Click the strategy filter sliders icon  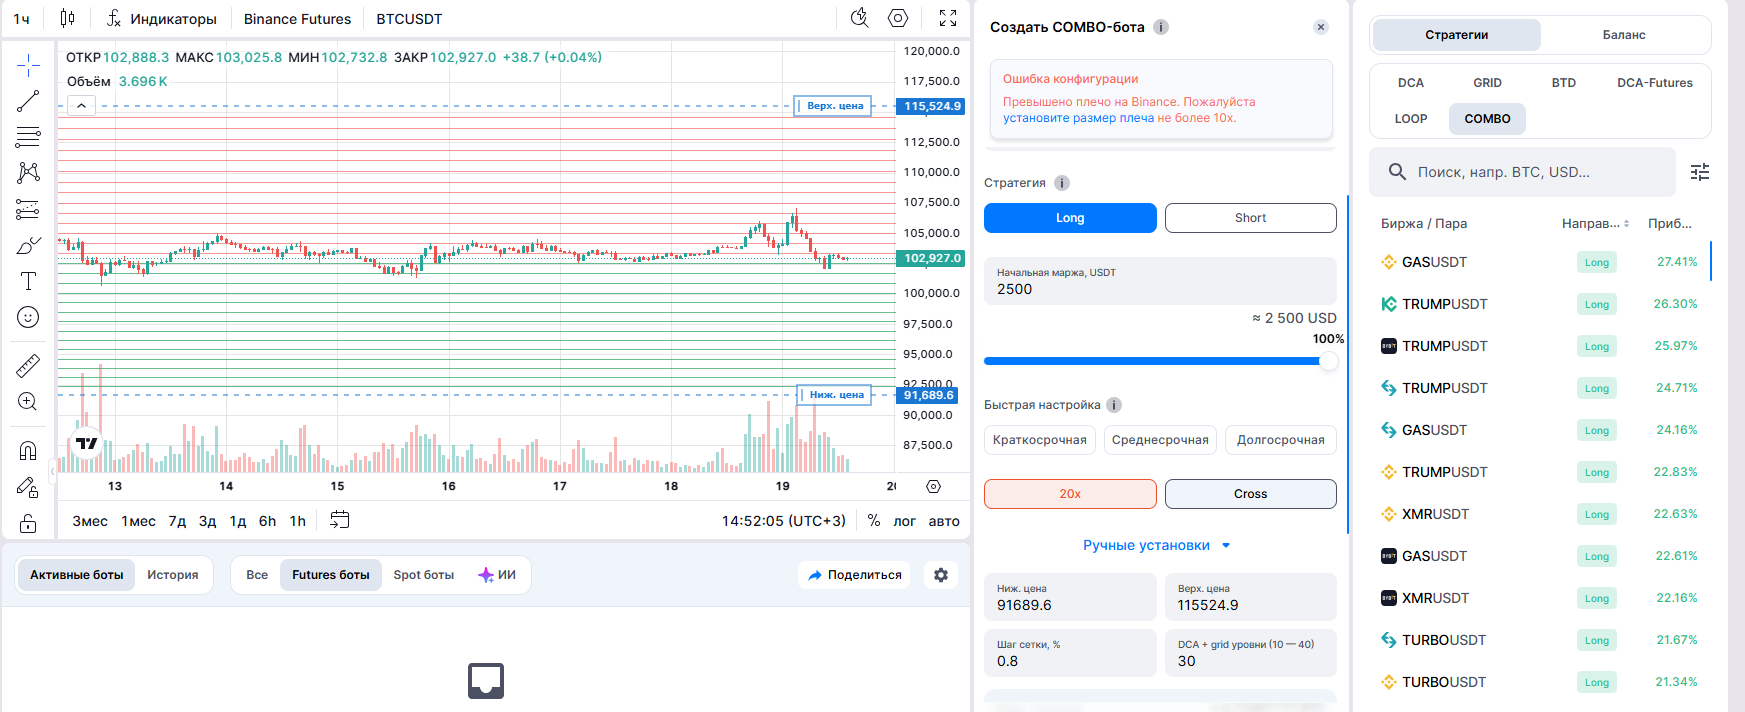tap(1700, 172)
